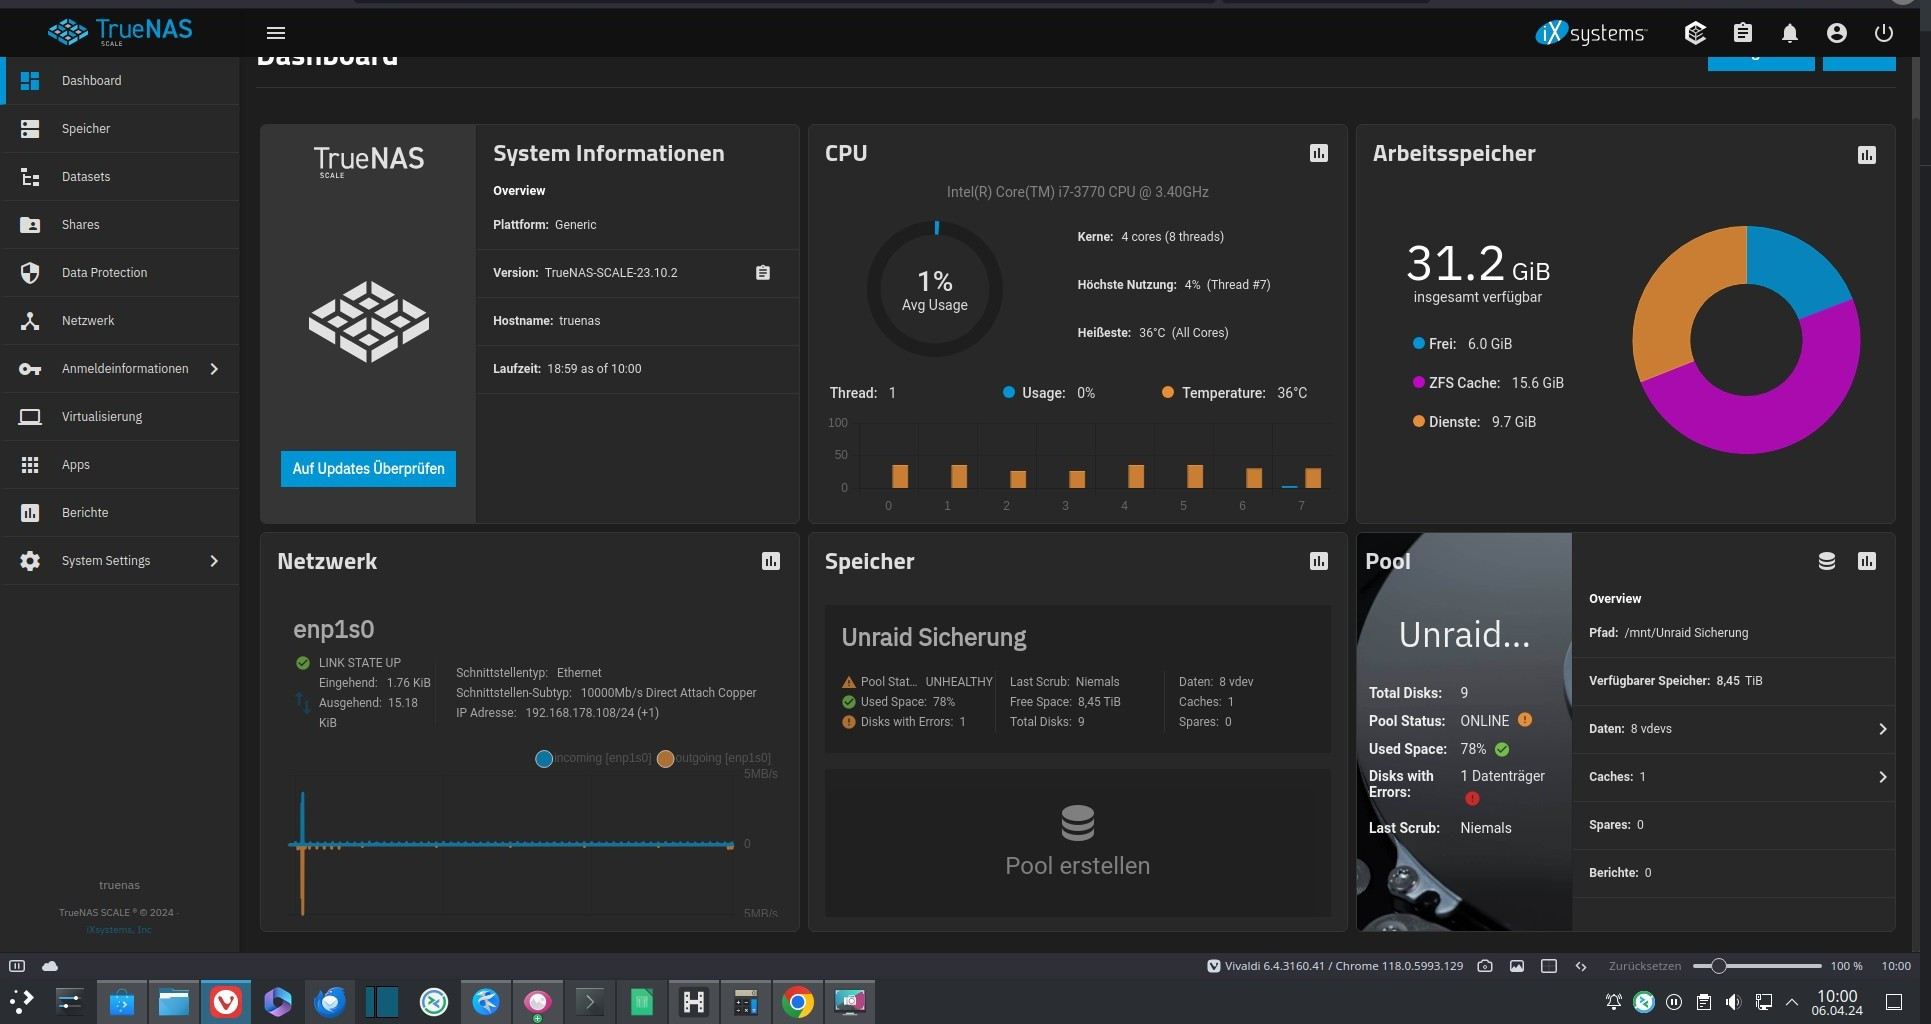Click Disks with Errors red alert icon

tap(1472, 798)
